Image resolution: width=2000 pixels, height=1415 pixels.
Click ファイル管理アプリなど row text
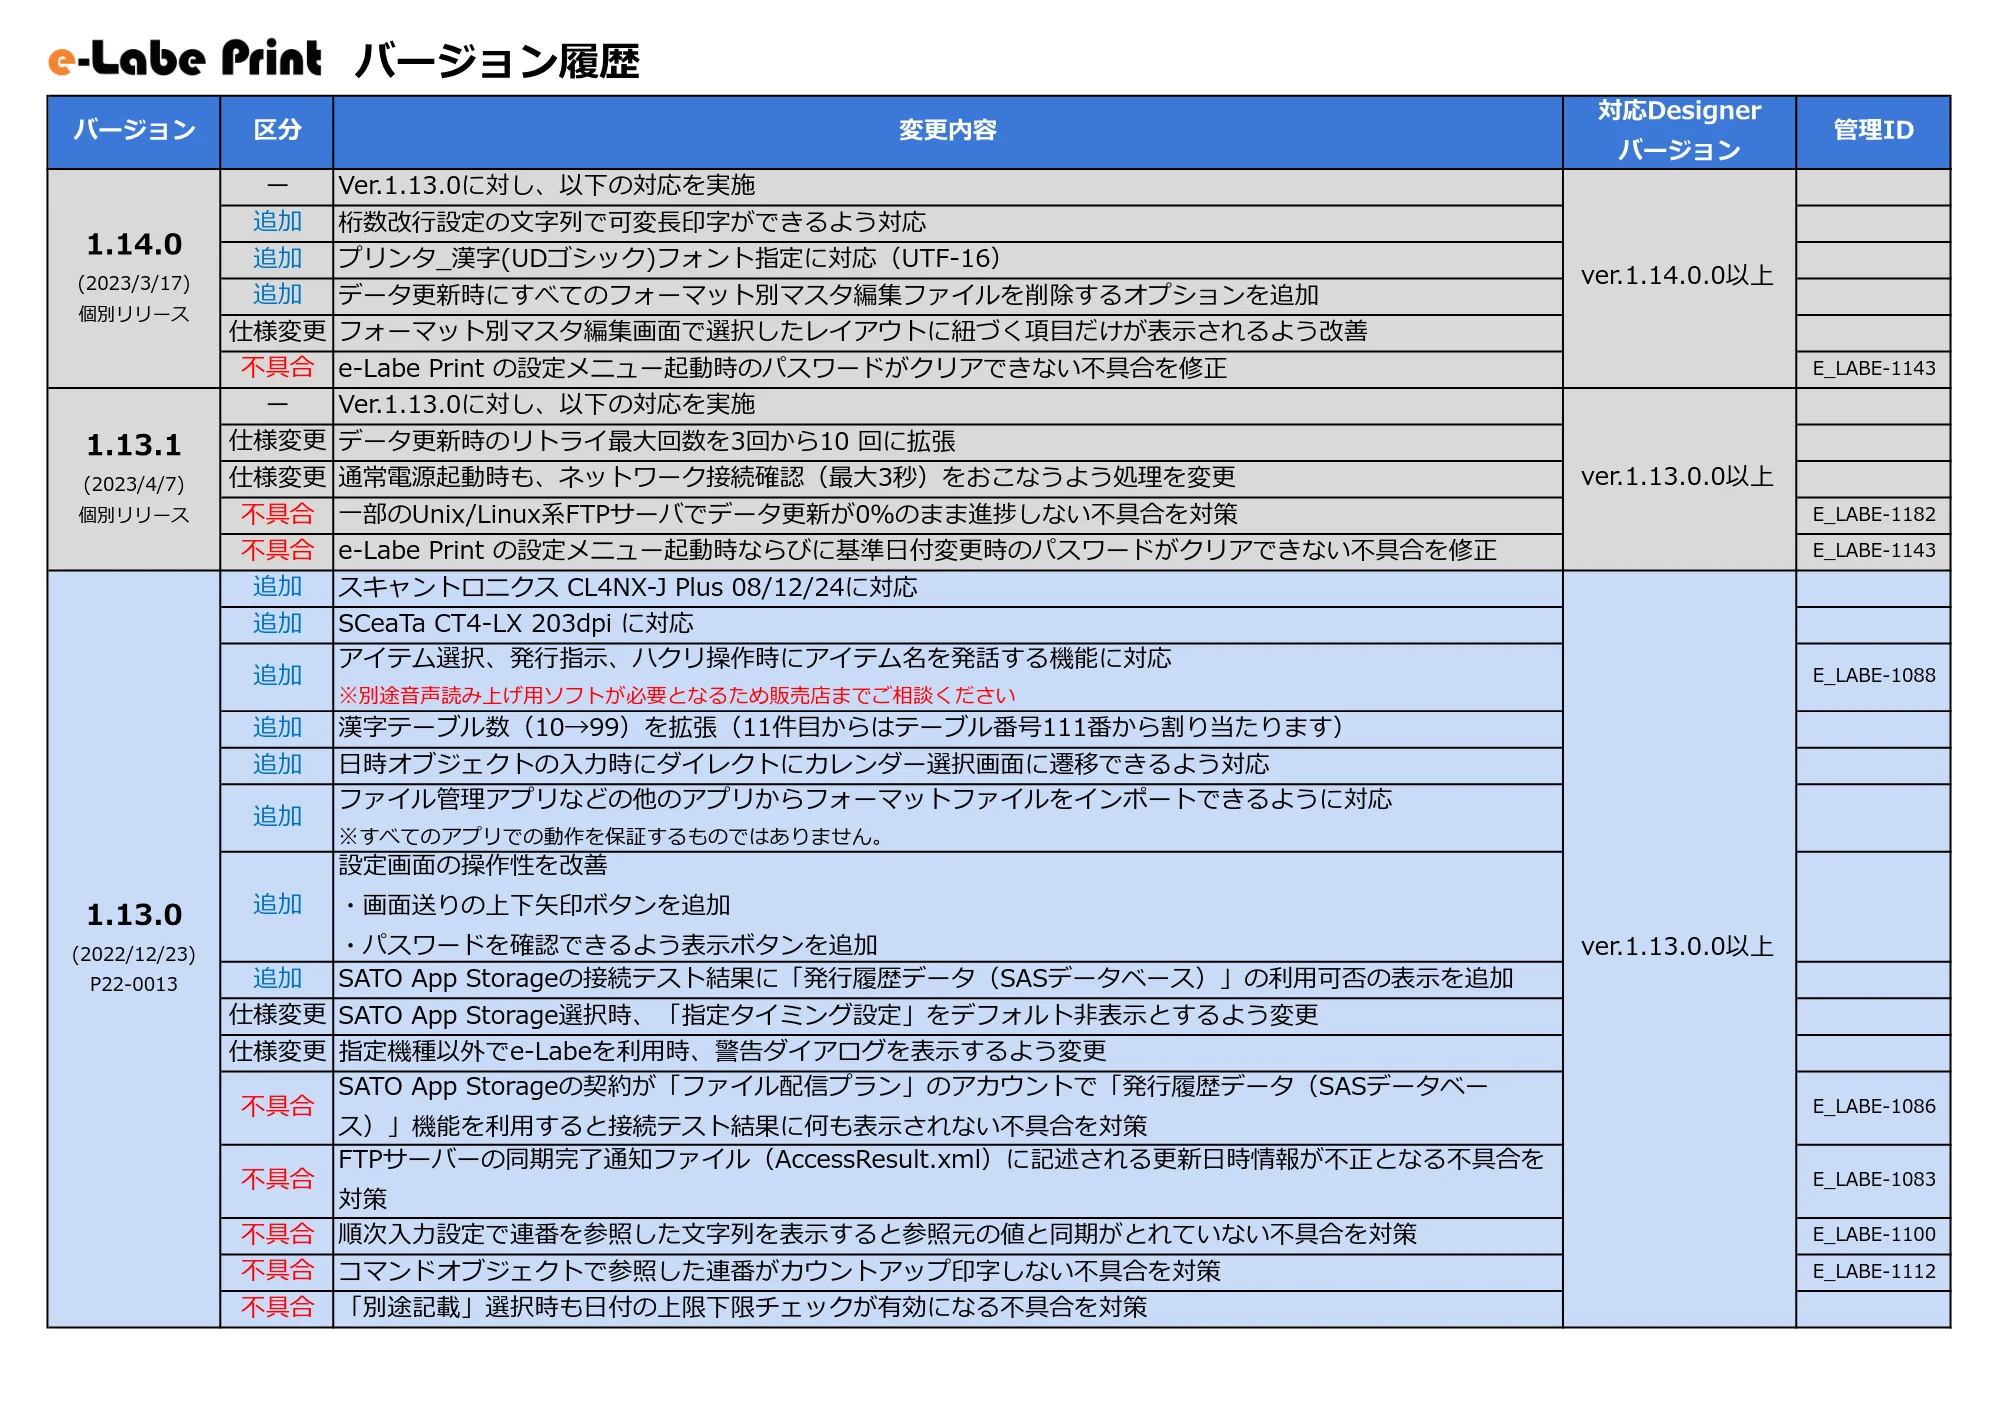(865, 800)
